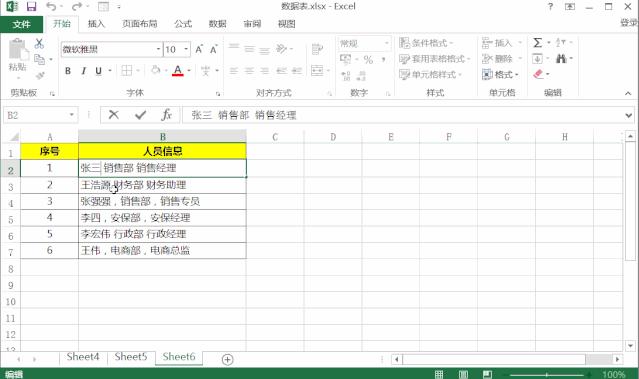Save the workbook with the floppy disk icon
Viewport: 639px width, 379px height.
[x=31, y=7]
